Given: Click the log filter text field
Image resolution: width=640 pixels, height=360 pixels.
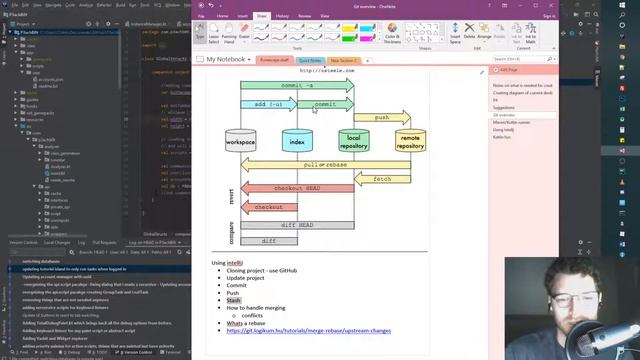Looking at the screenshot, I should click(38, 253).
